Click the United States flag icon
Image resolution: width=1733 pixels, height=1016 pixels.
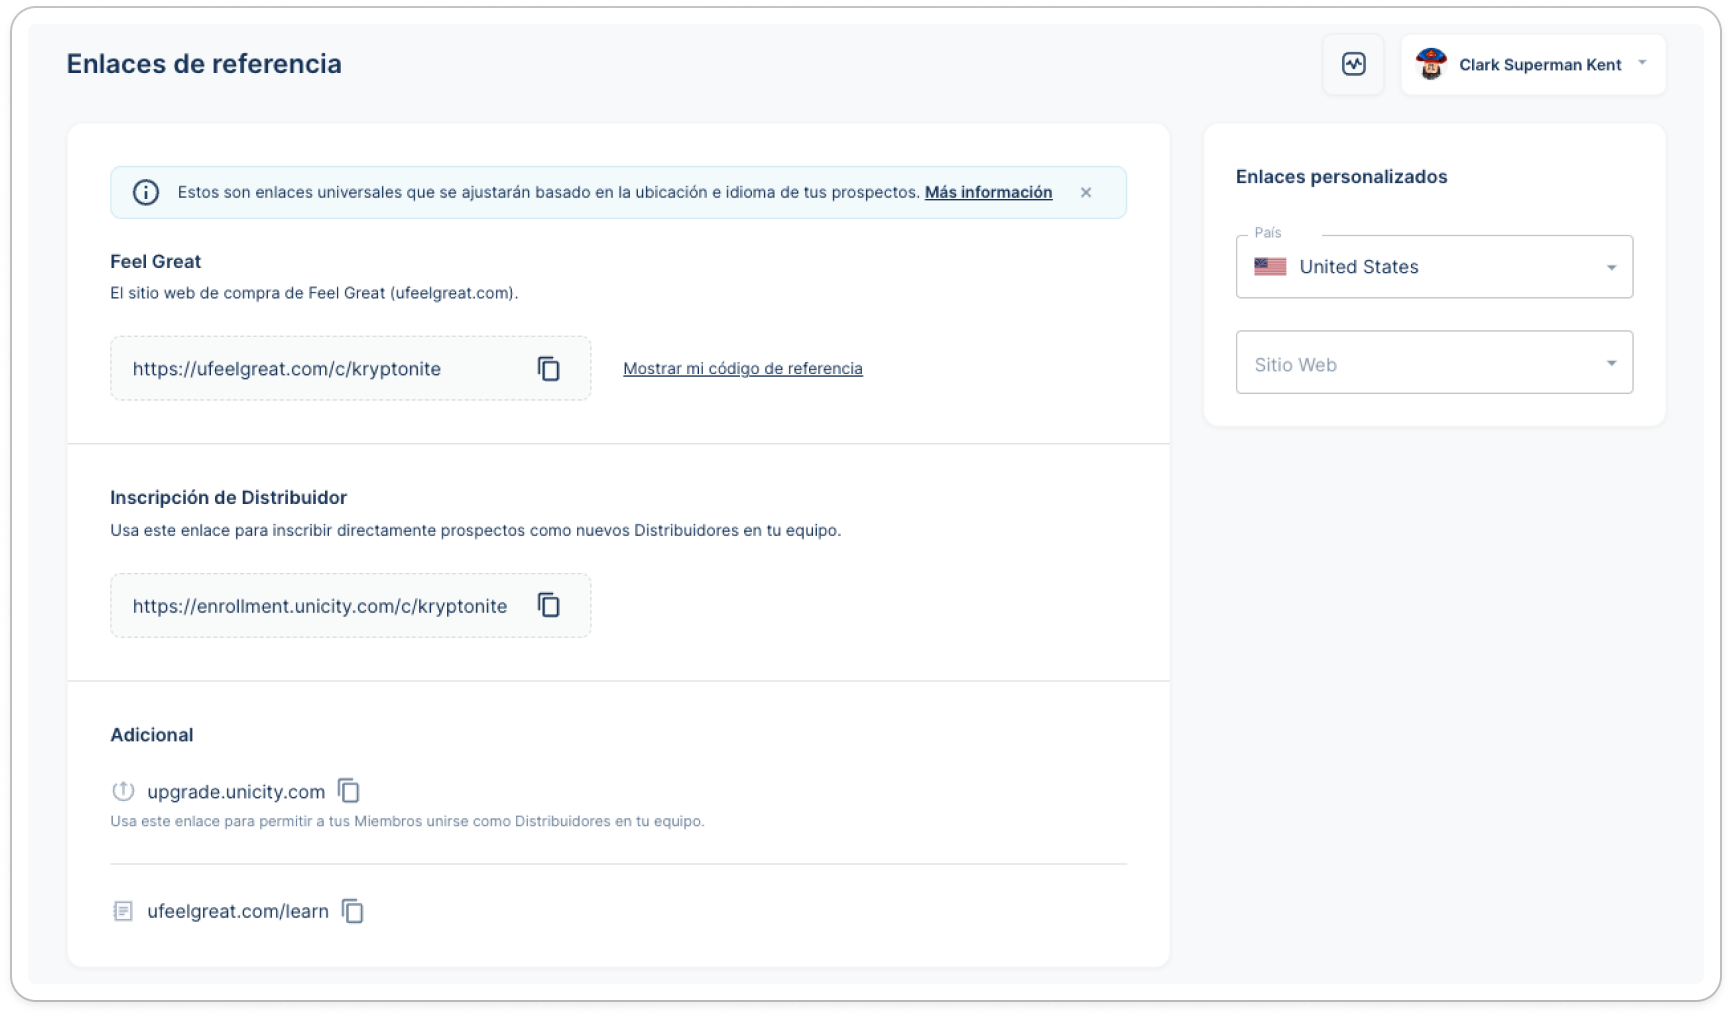(1270, 267)
